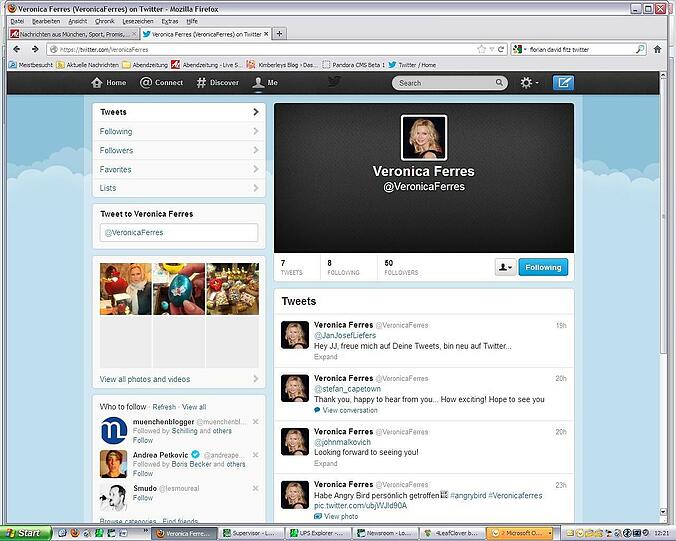The width and height of the screenshot is (676, 541).
Task: Refresh the Who to follow list
Action: point(164,407)
